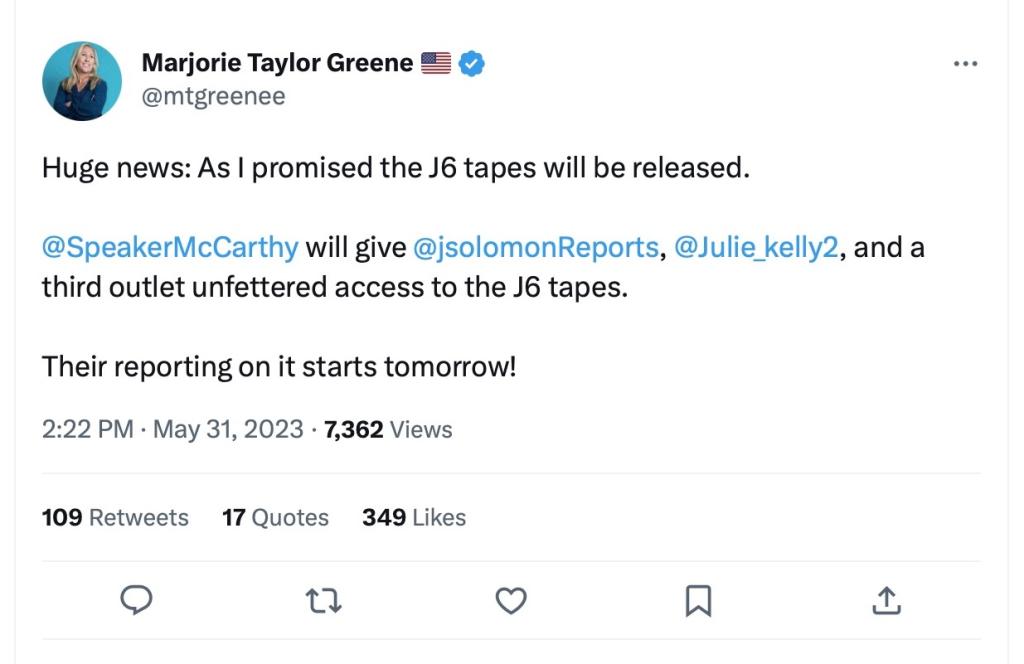Go to the @Julie_kelly2 mention
1024x664 pixels.
tap(756, 247)
